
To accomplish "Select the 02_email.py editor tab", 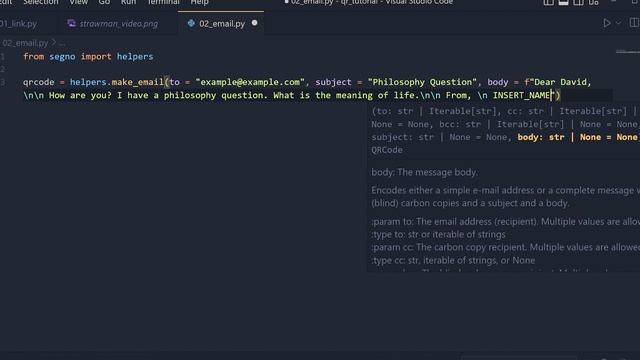I will tap(221, 24).
